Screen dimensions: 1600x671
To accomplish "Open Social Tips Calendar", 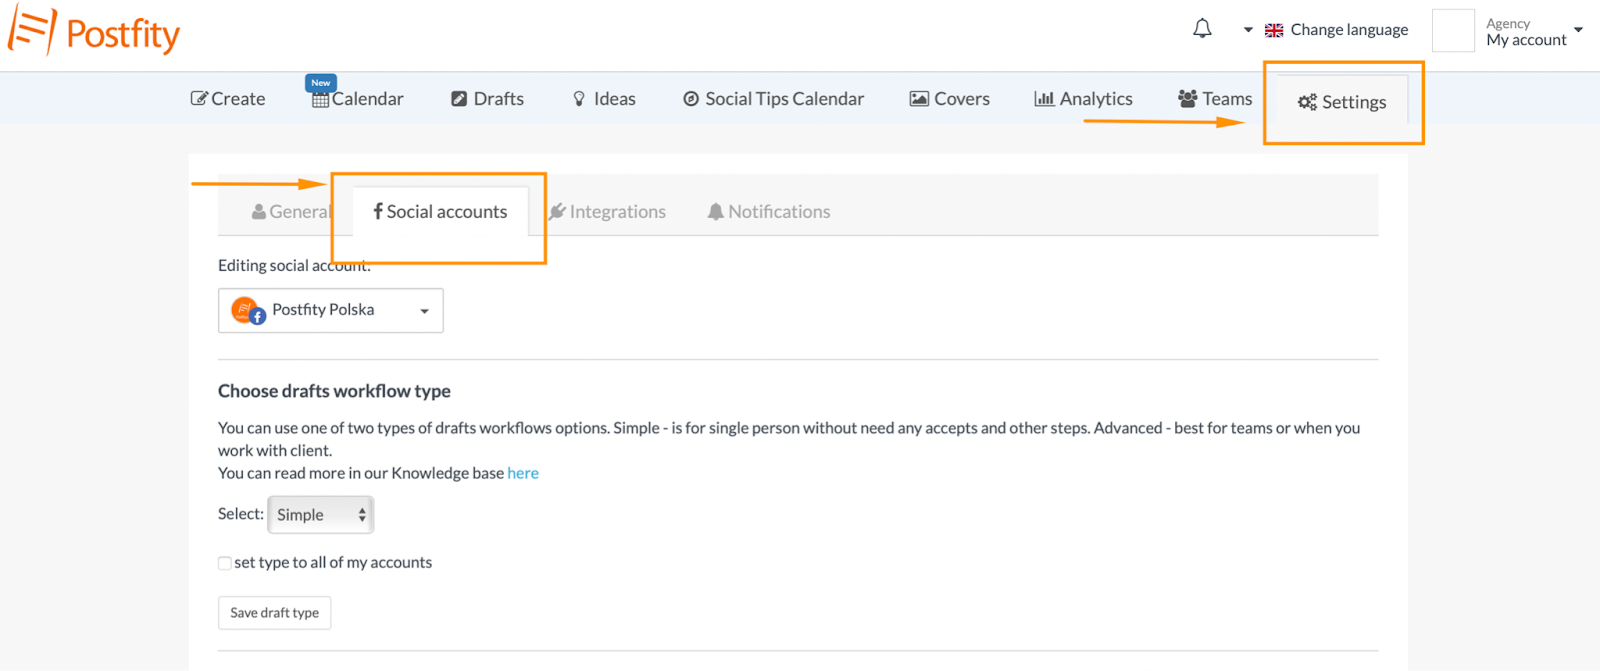I will coord(774,99).
